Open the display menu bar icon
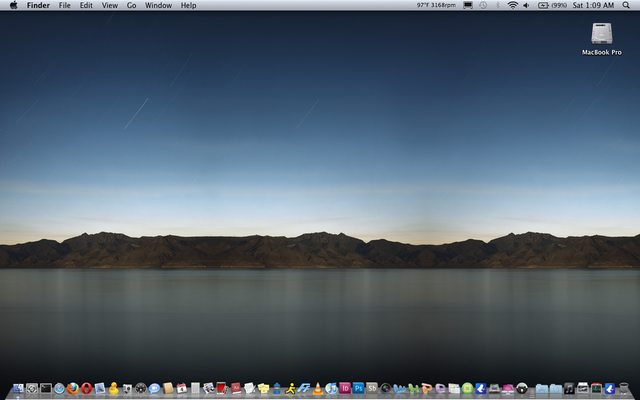Screen dimensions: 640x400 pyautogui.click(x=468, y=5)
